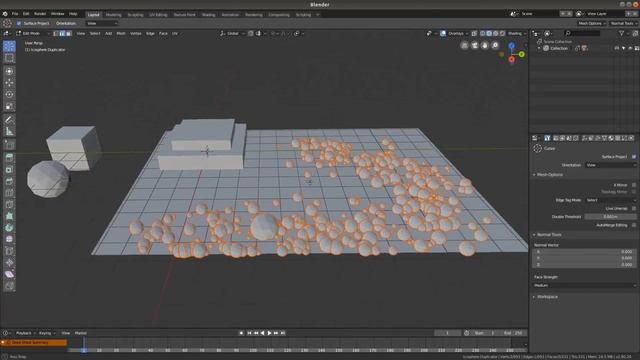Enable the AutoMerge Editing checkbox
The image size is (640, 360).
coord(634,225)
